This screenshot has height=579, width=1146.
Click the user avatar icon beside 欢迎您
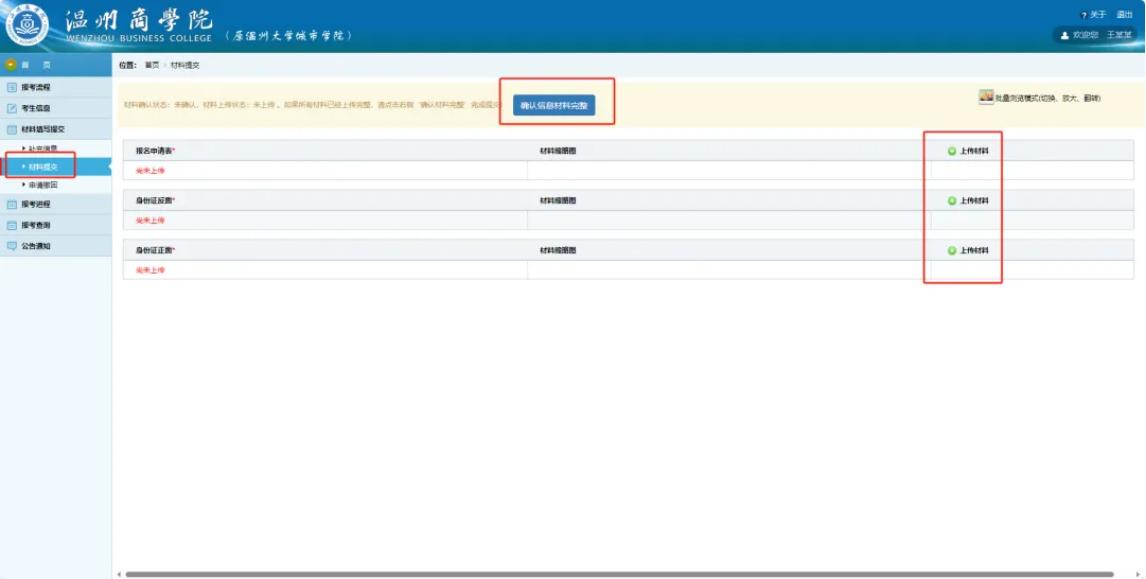click(x=1065, y=35)
